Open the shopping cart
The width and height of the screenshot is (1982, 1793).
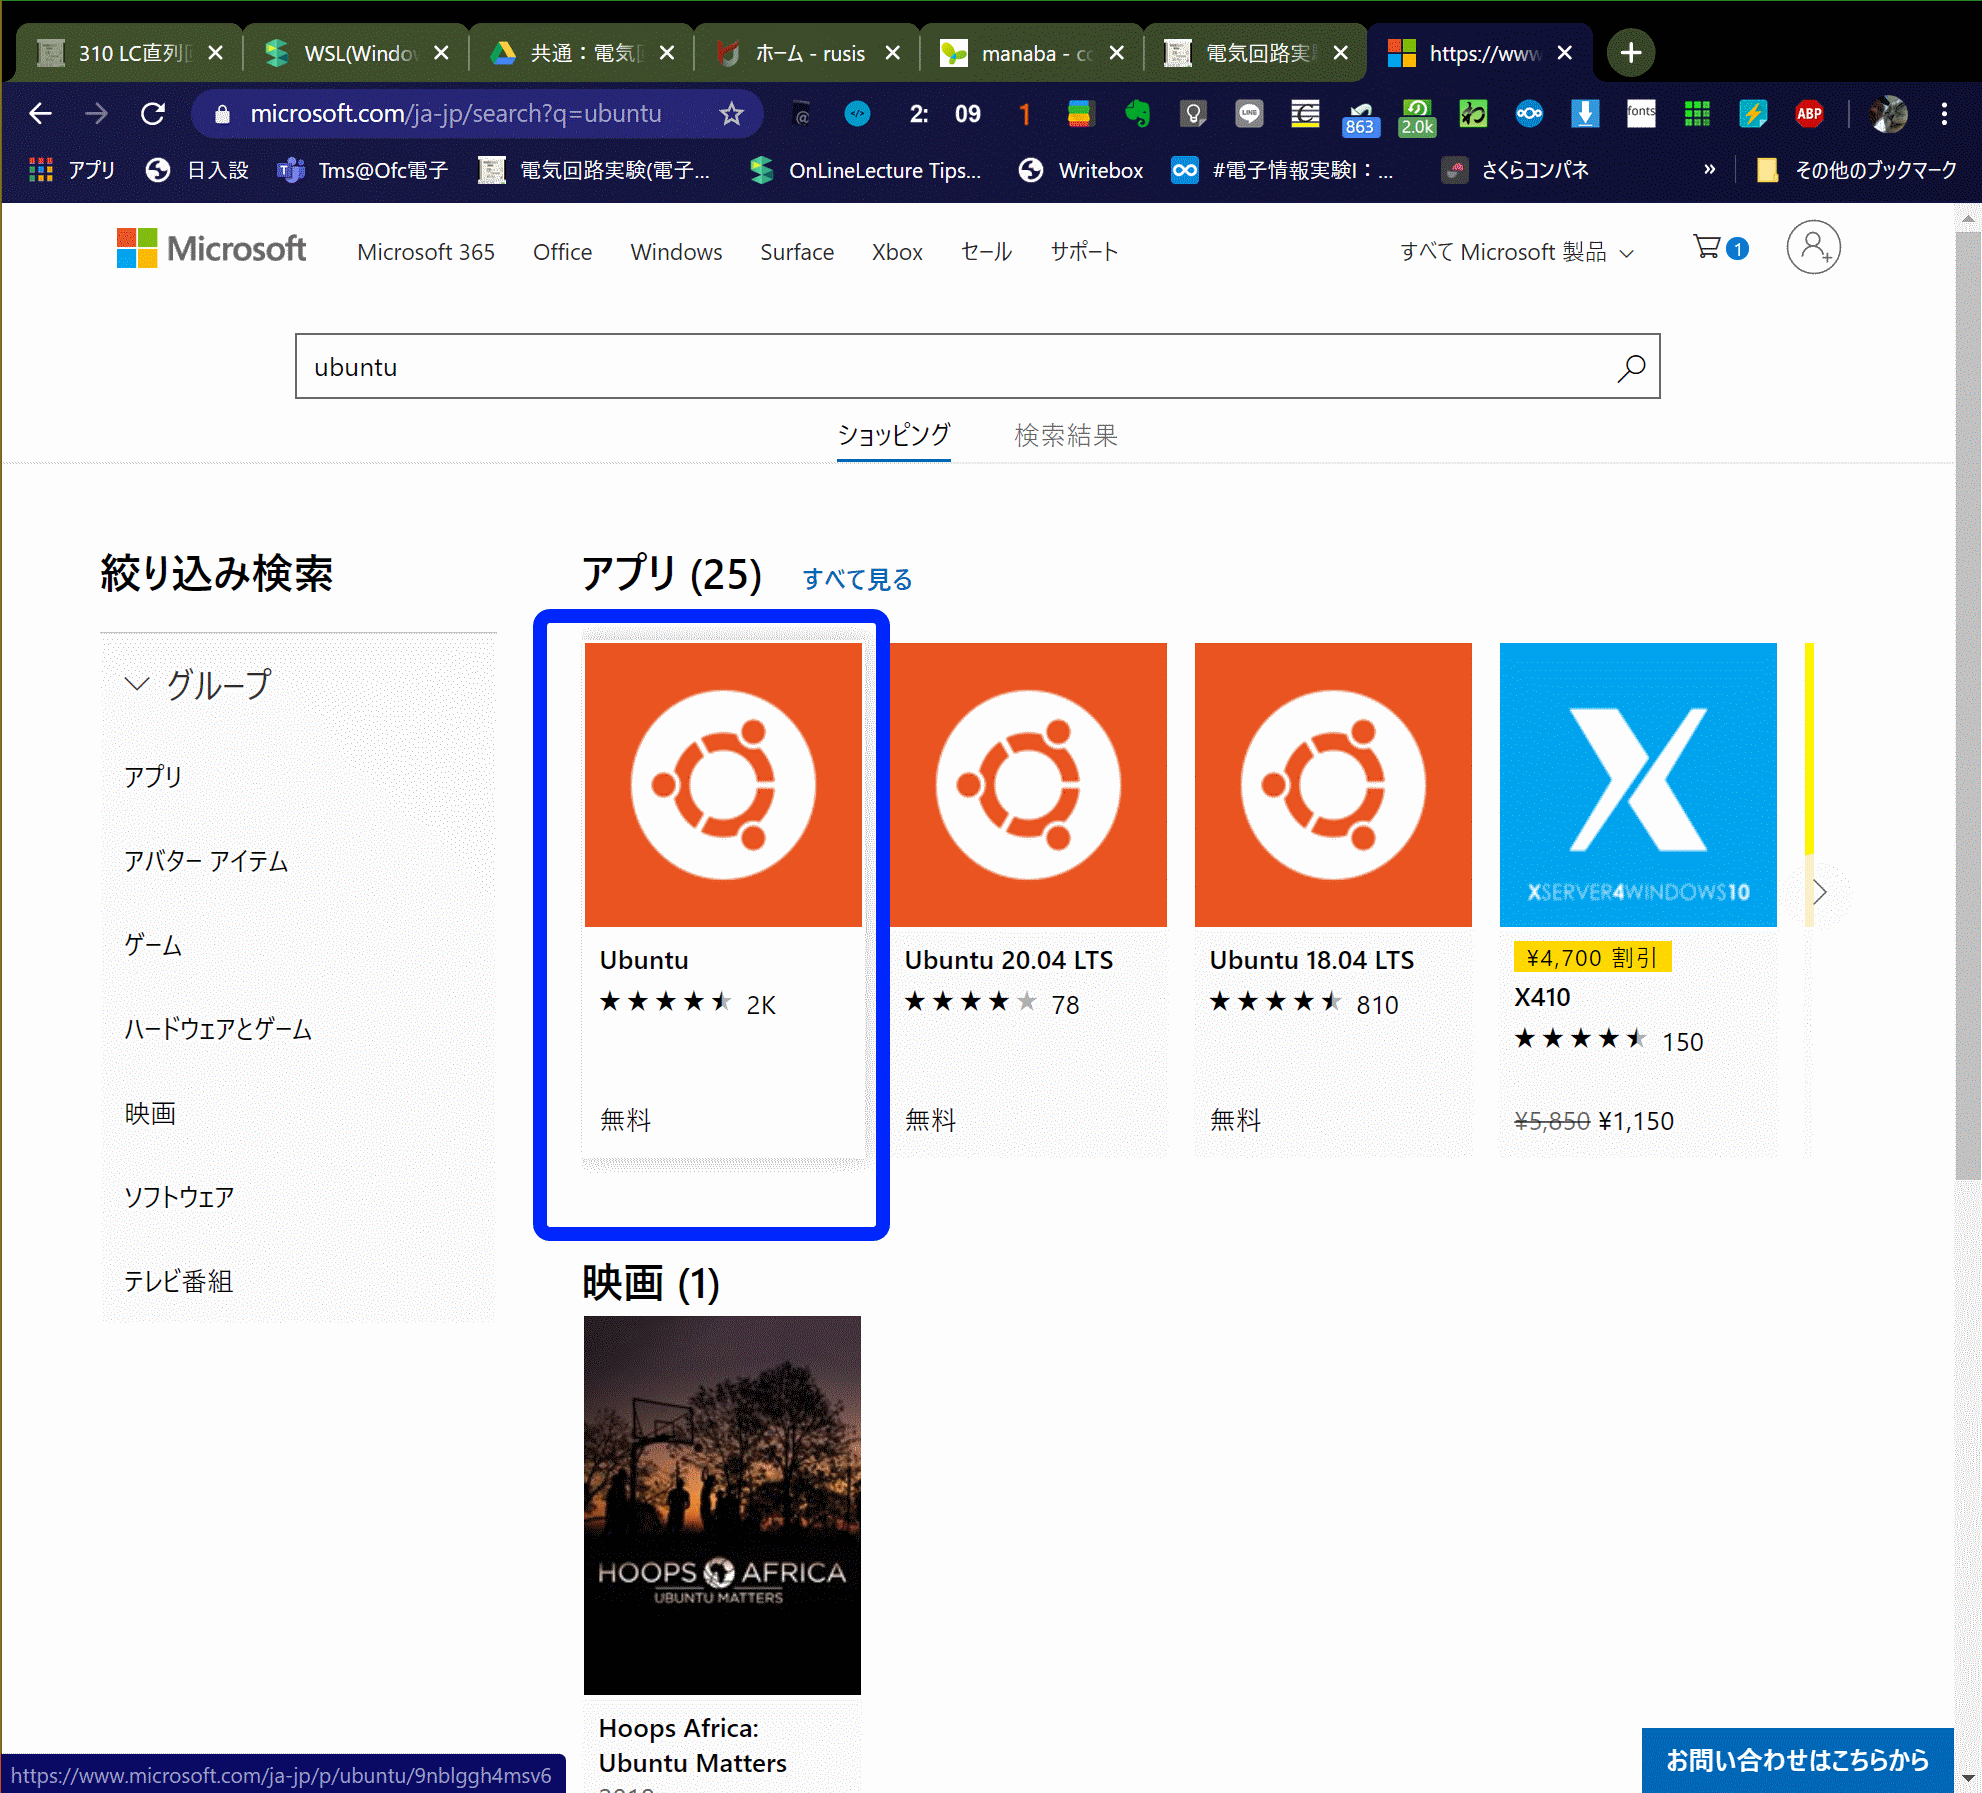pyautogui.click(x=1719, y=248)
